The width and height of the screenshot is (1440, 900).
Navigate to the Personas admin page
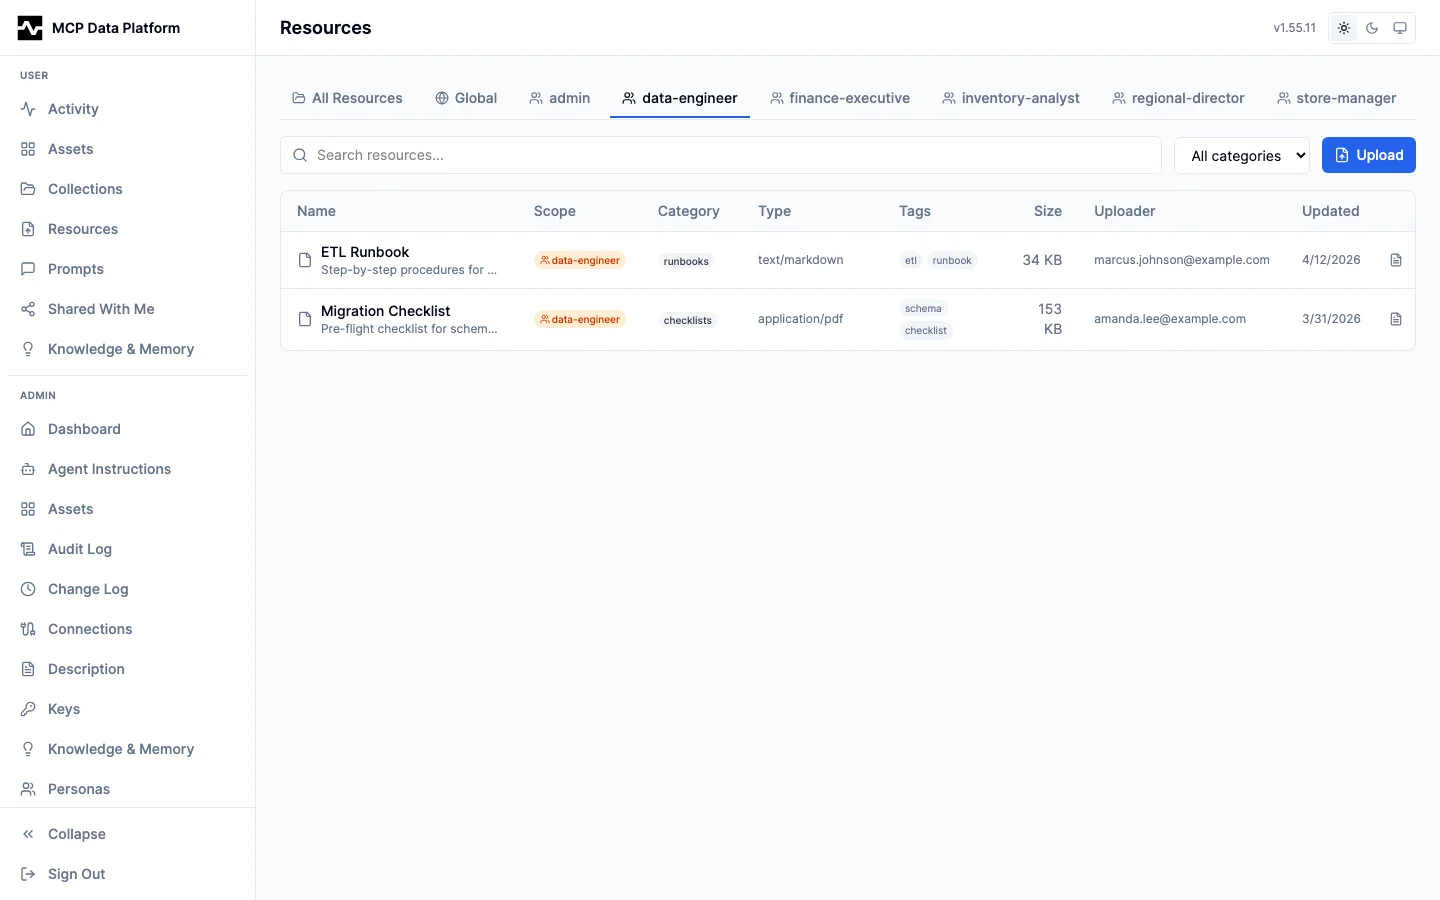coord(78,789)
